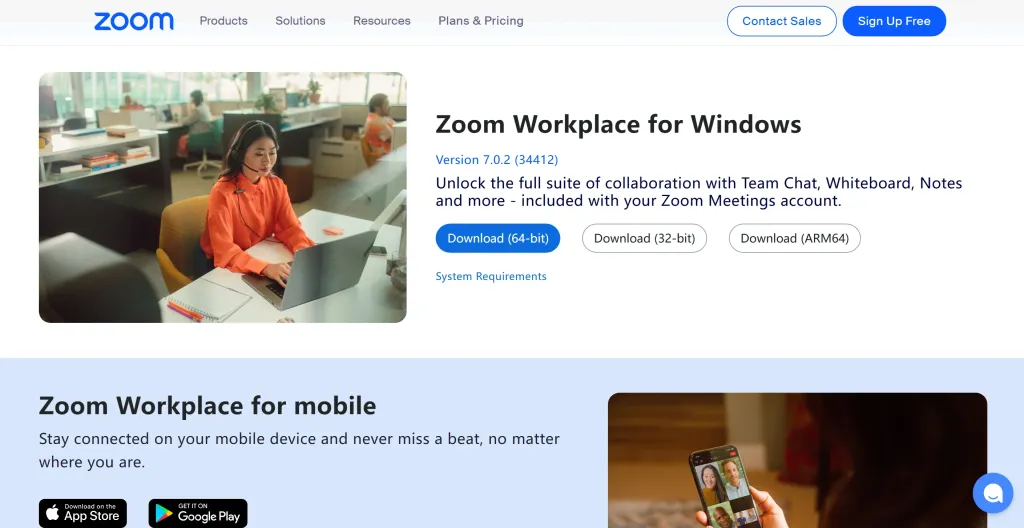Open the chat support bubble icon

(993, 493)
